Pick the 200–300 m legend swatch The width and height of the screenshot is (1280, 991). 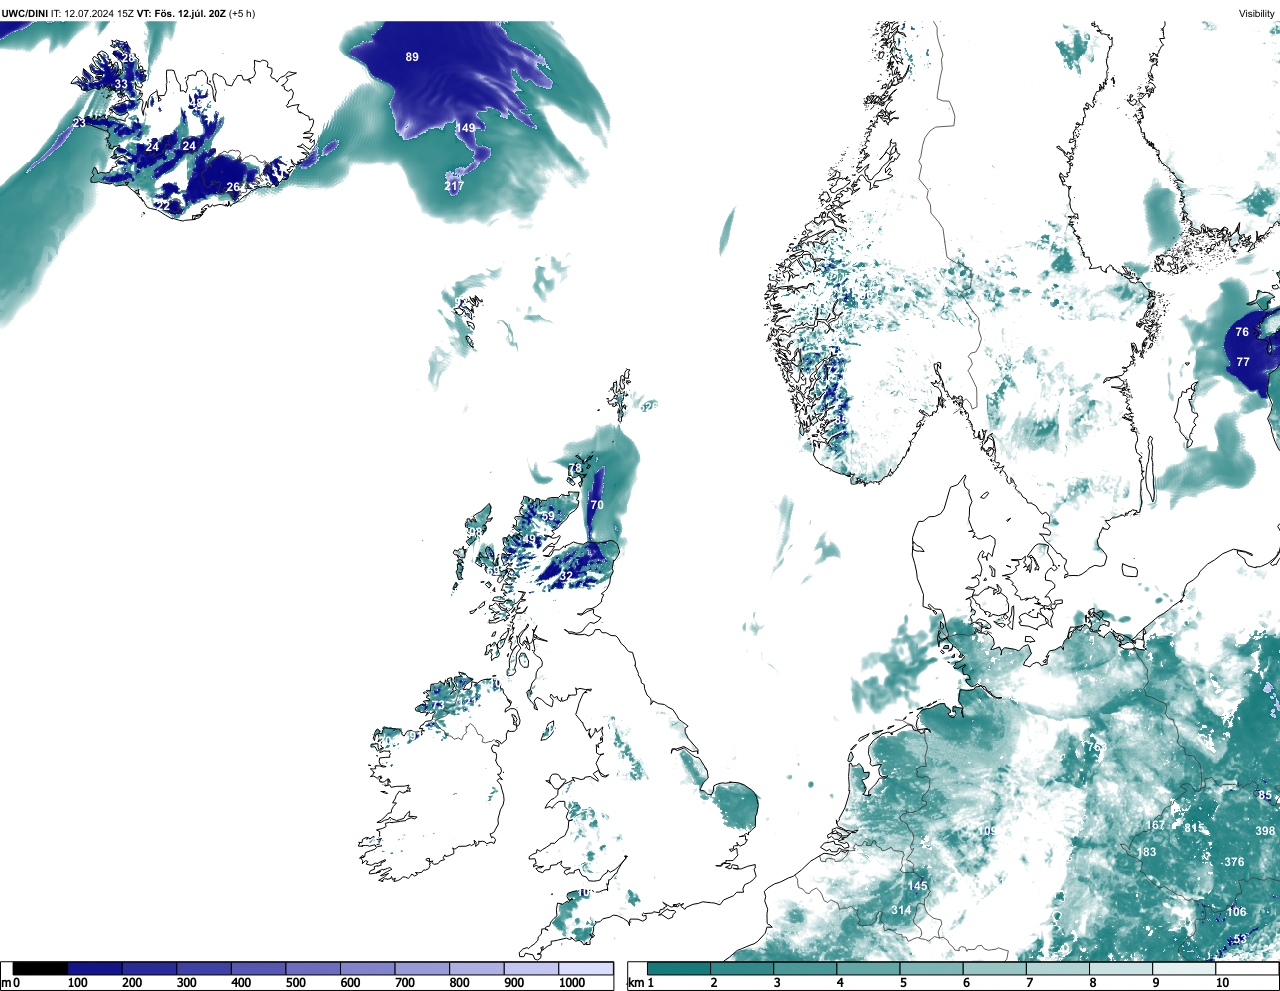coord(149,968)
